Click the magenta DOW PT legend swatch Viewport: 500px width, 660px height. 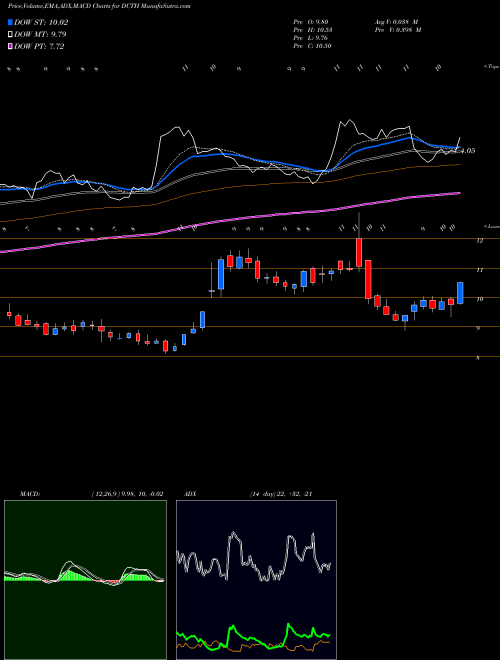tap(10, 47)
